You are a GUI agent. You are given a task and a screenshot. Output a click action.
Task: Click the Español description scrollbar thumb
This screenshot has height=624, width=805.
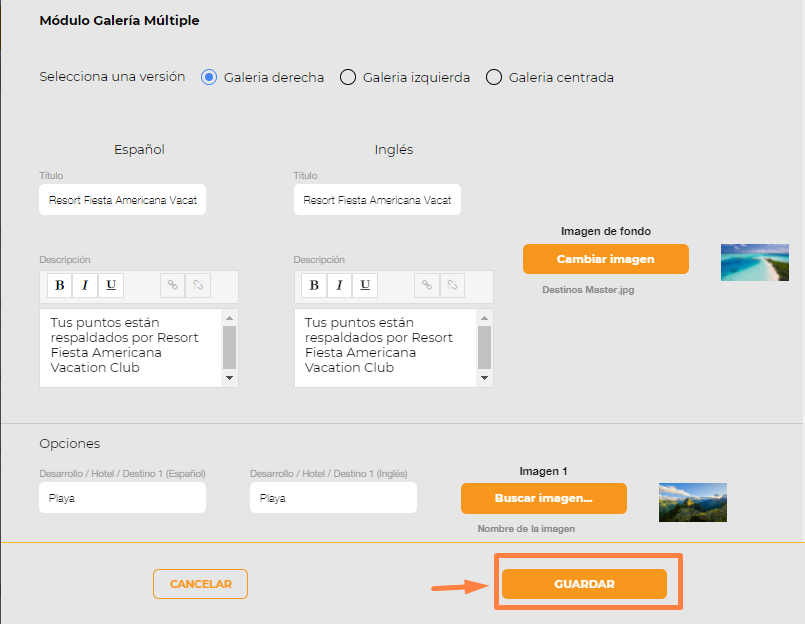tap(229, 348)
